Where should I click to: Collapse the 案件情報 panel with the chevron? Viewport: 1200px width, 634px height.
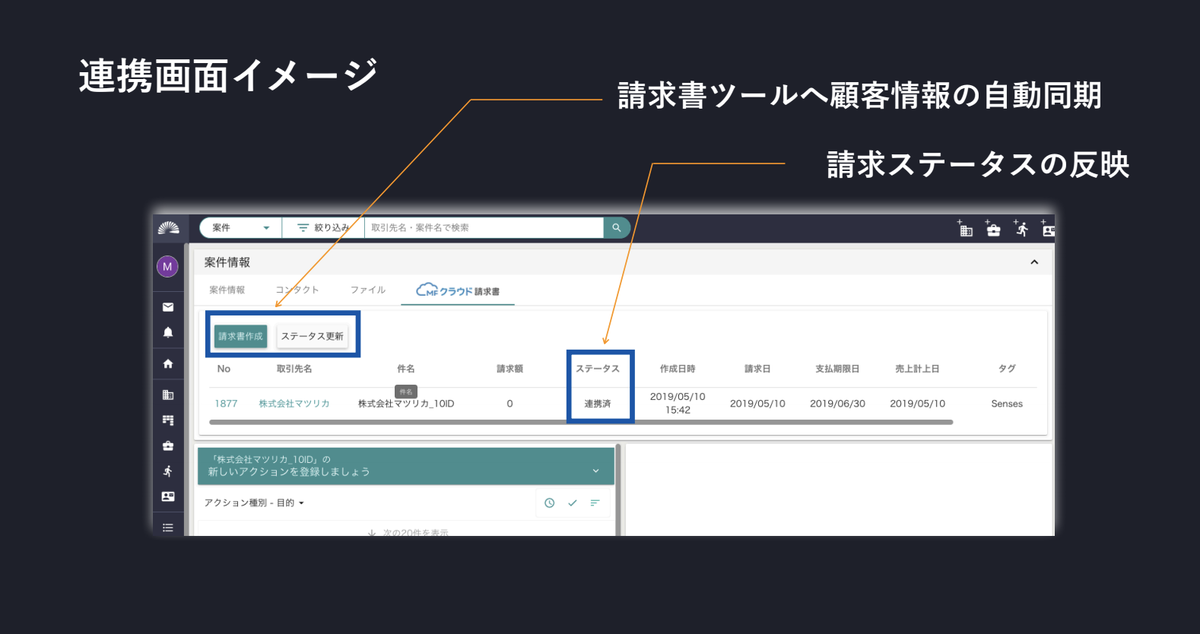click(x=1034, y=262)
